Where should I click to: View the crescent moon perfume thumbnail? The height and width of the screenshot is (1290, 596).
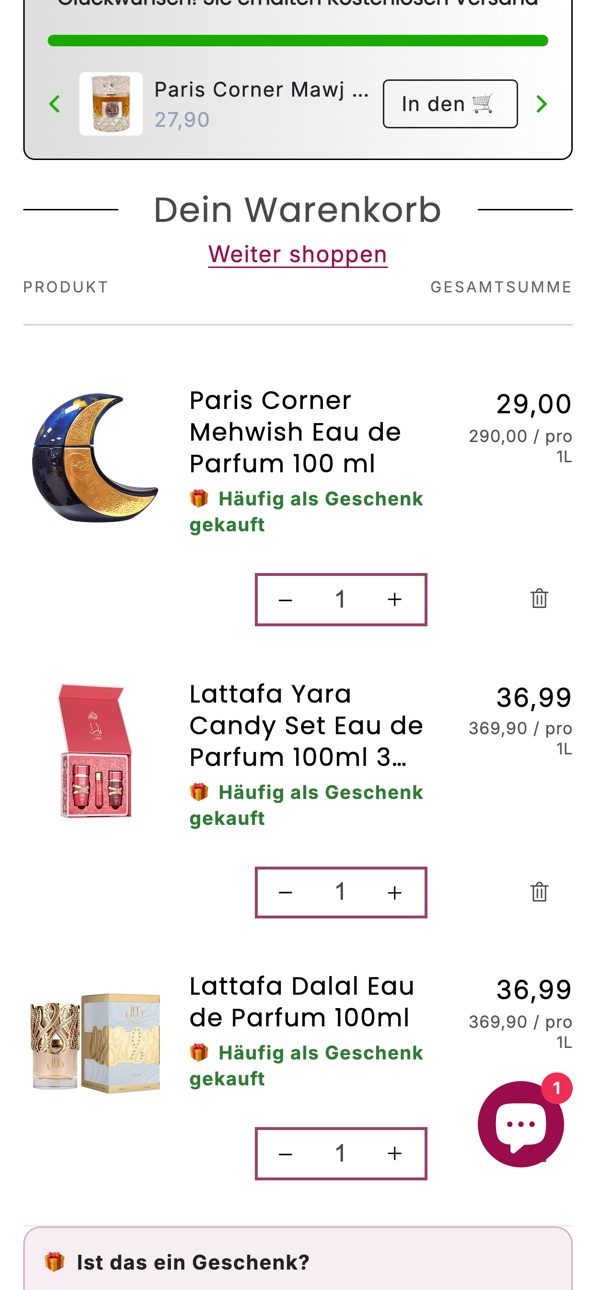tap(95, 457)
